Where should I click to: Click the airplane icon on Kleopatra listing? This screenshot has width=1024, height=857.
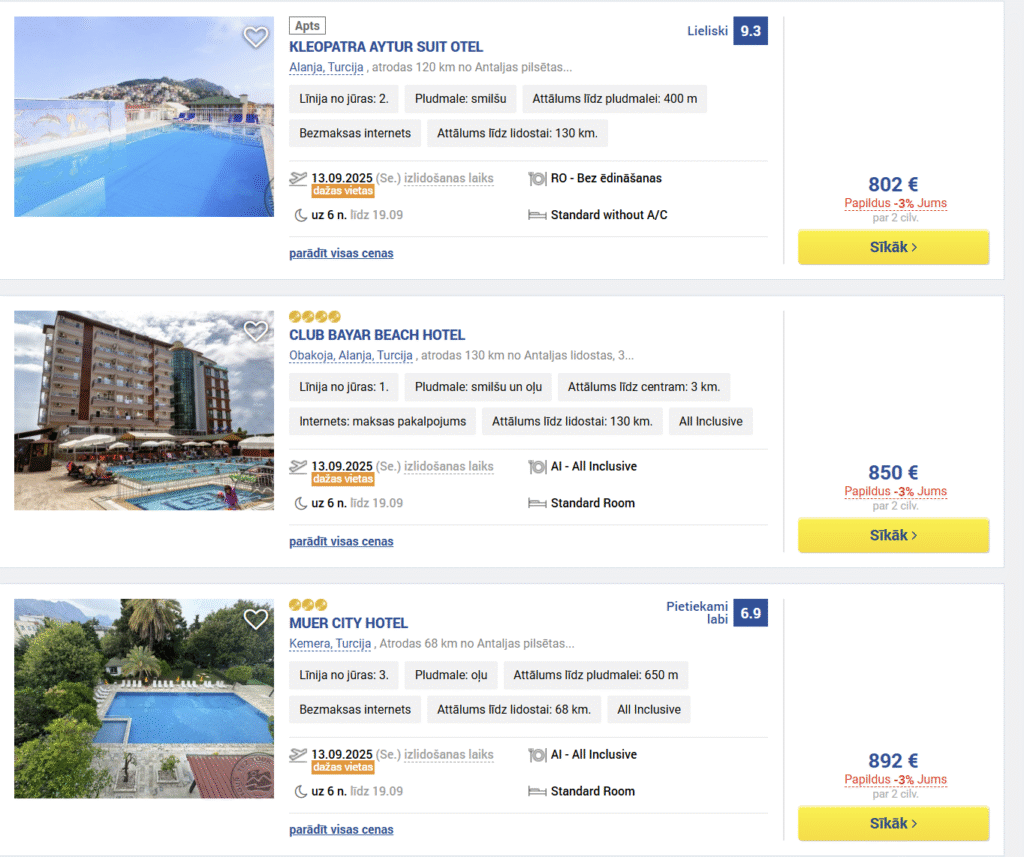298,178
